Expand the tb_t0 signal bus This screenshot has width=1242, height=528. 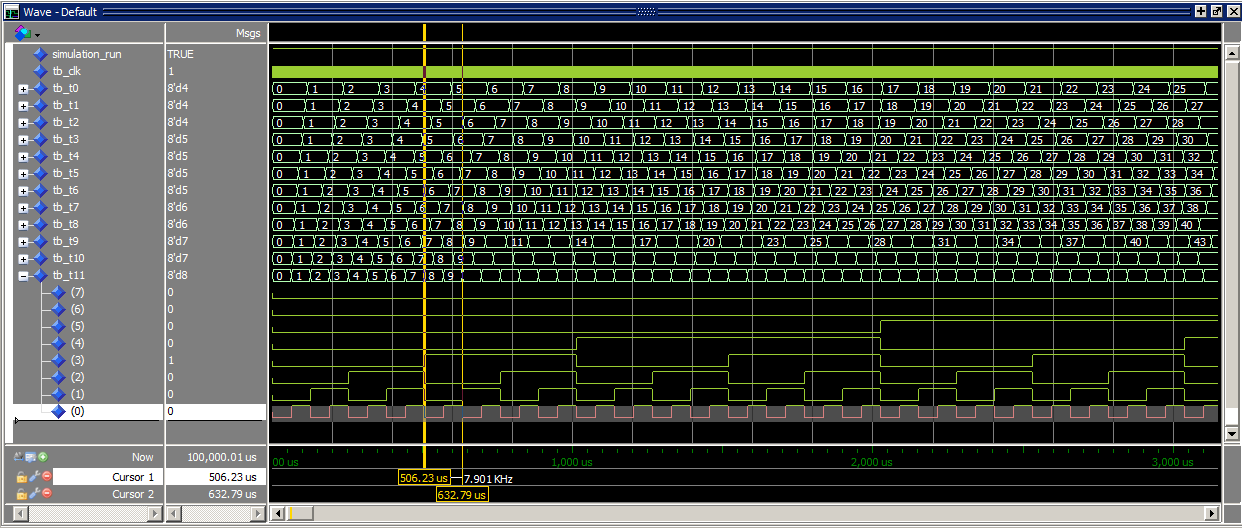click(x=23, y=88)
